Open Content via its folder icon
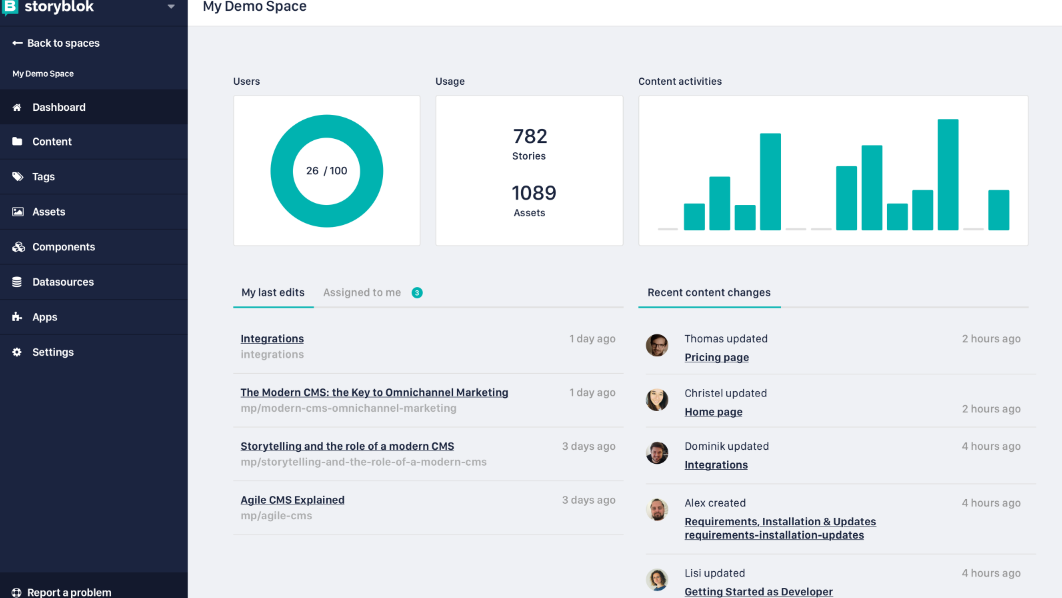 (17, 142)
